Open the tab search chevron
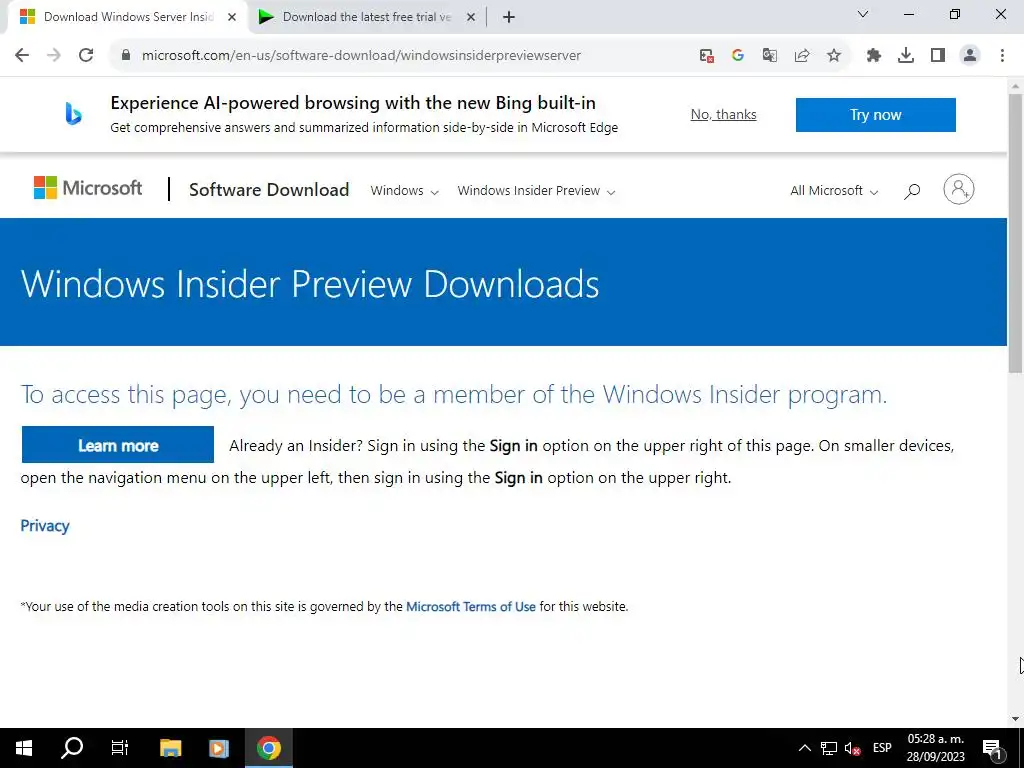 point(863,14)
